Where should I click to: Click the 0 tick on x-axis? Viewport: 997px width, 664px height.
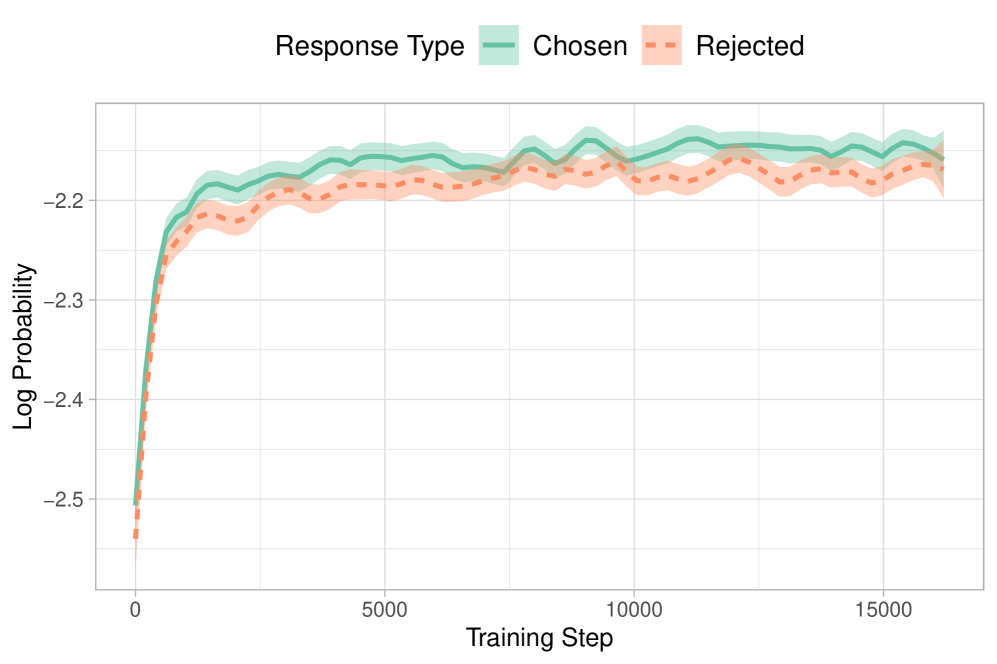(x=135, y=611)
